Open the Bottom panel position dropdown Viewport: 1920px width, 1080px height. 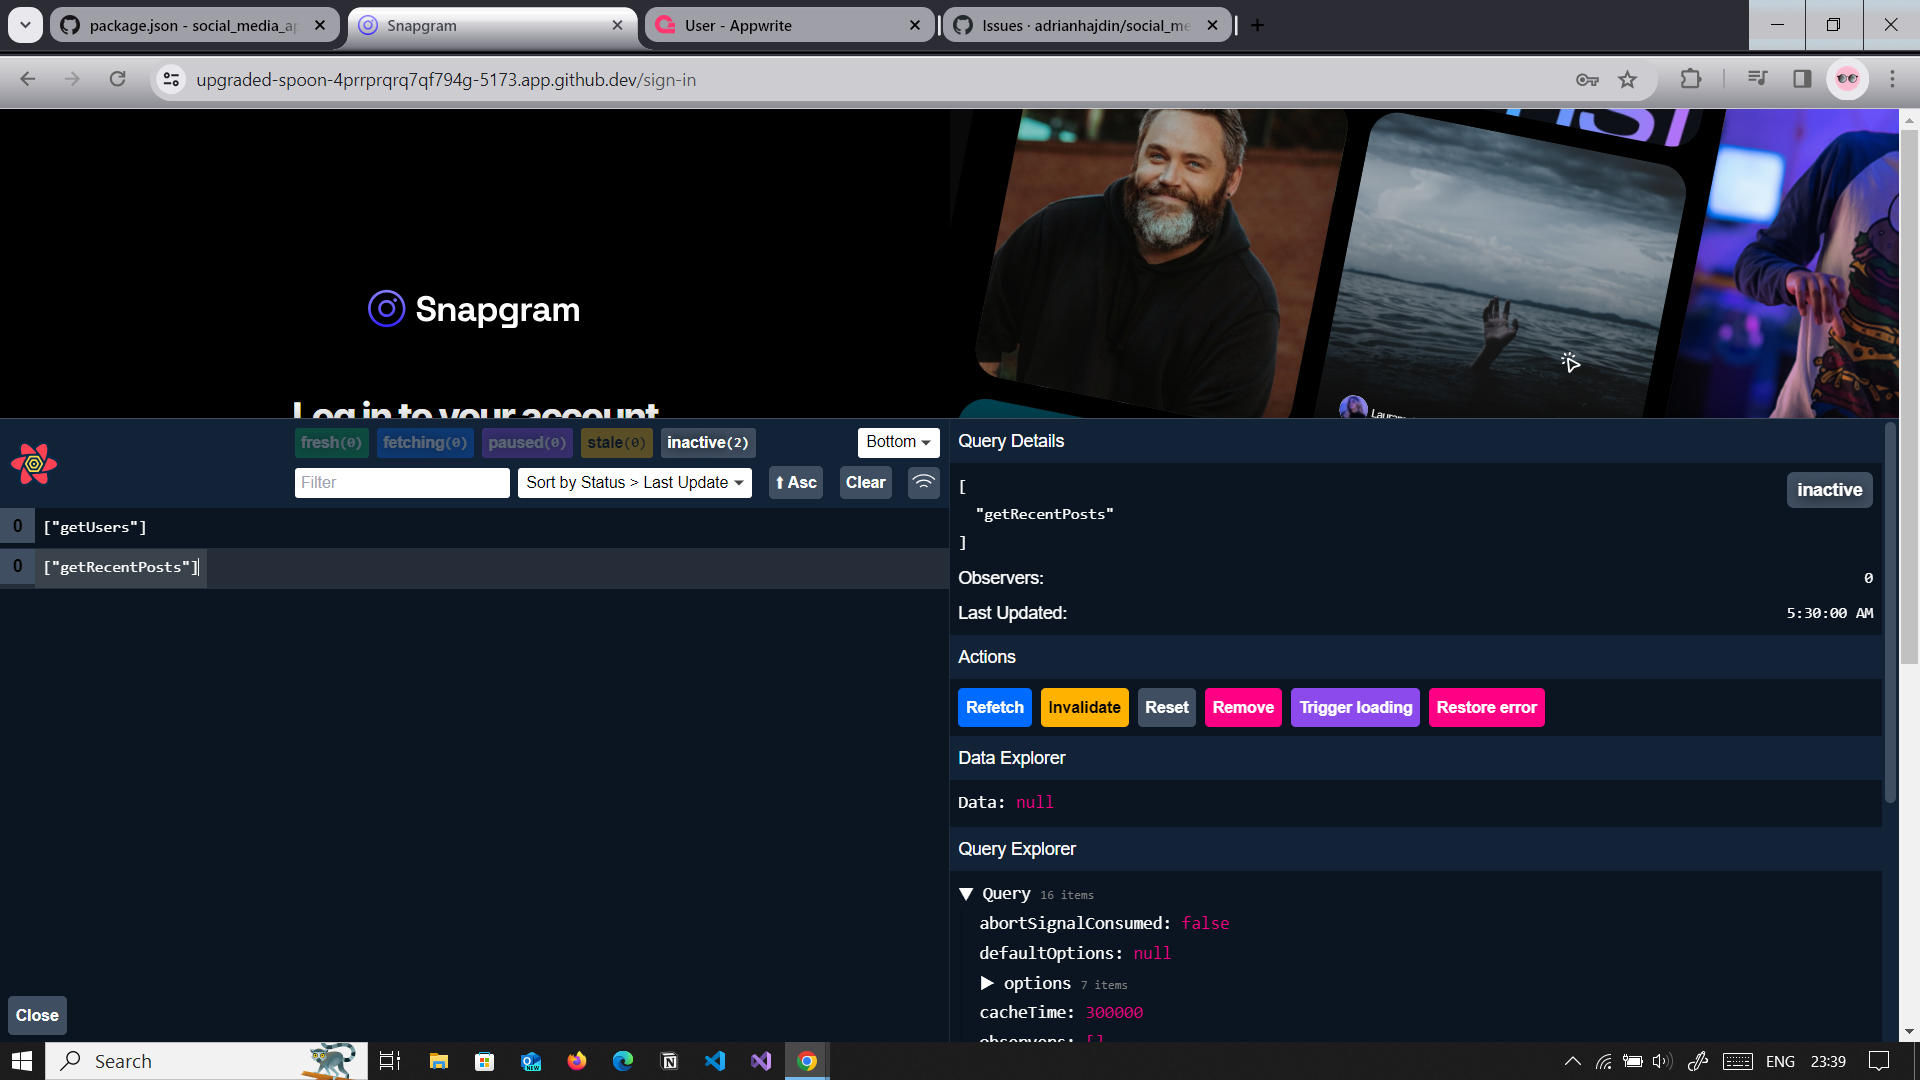pos(897,442)
